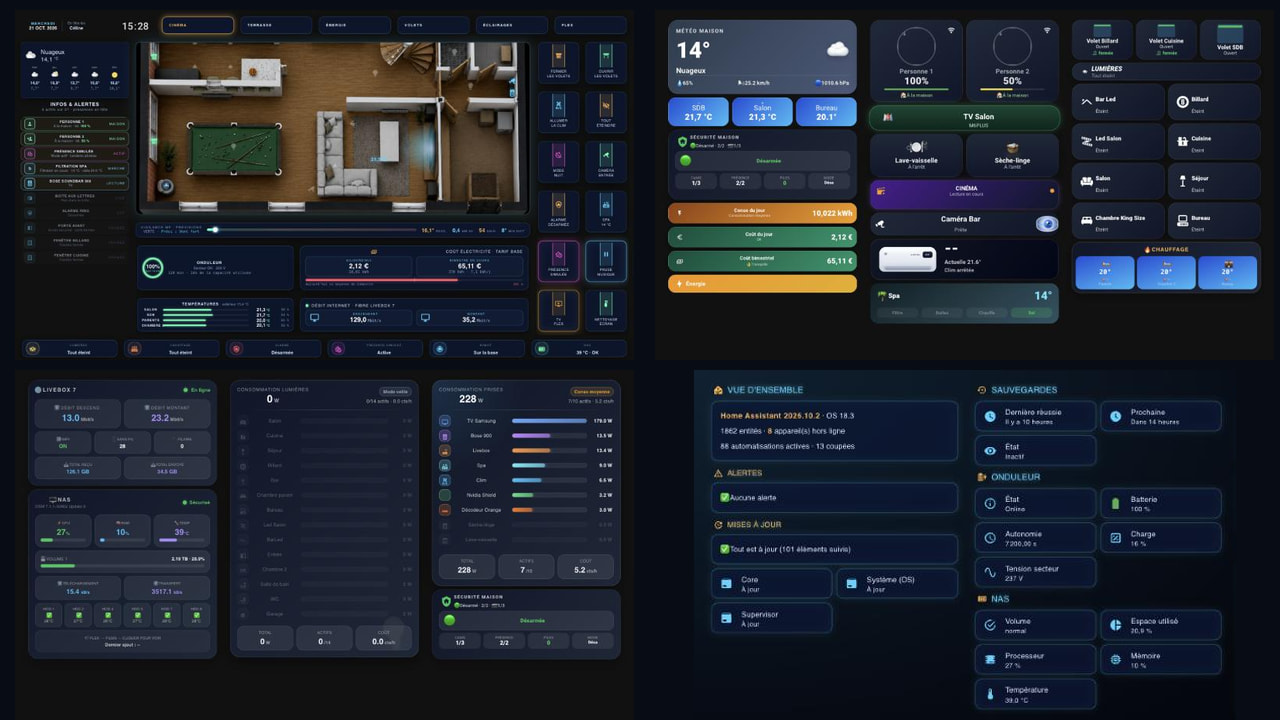Open the Infos & Alertes section
The image size is (1280, 720).
[75, 105]
